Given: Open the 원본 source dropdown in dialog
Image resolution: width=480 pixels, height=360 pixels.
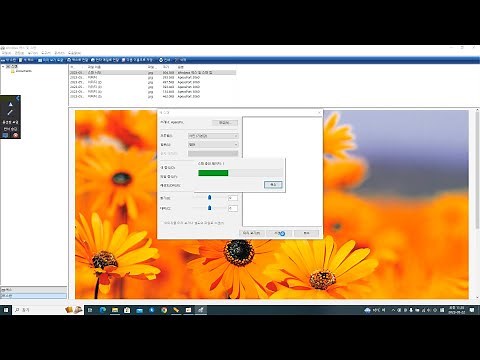Looking at the screenshot, I should [x=213, y=145].
